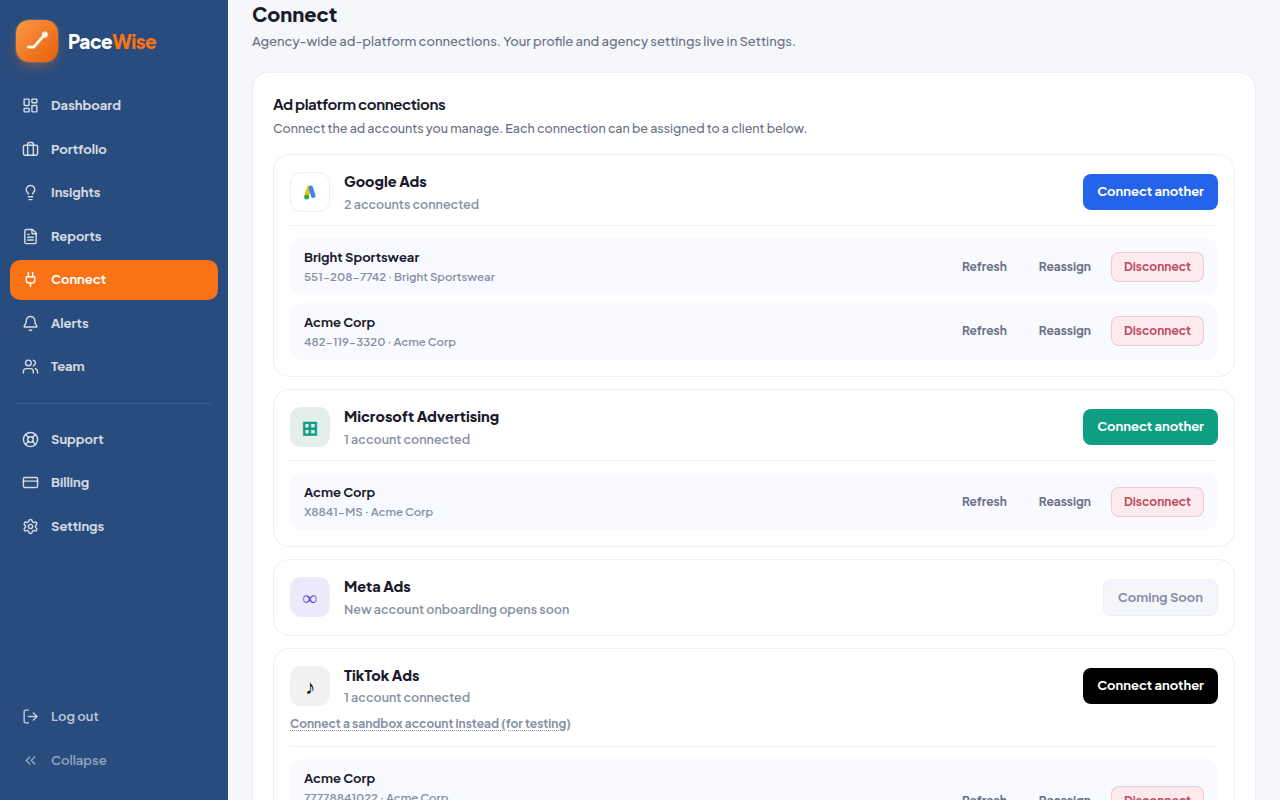Image resolution: width=1280 pixels, height=800 pixels.
Task: Click 'New account onboarding opens soon' text
Action: pos(456,610)
